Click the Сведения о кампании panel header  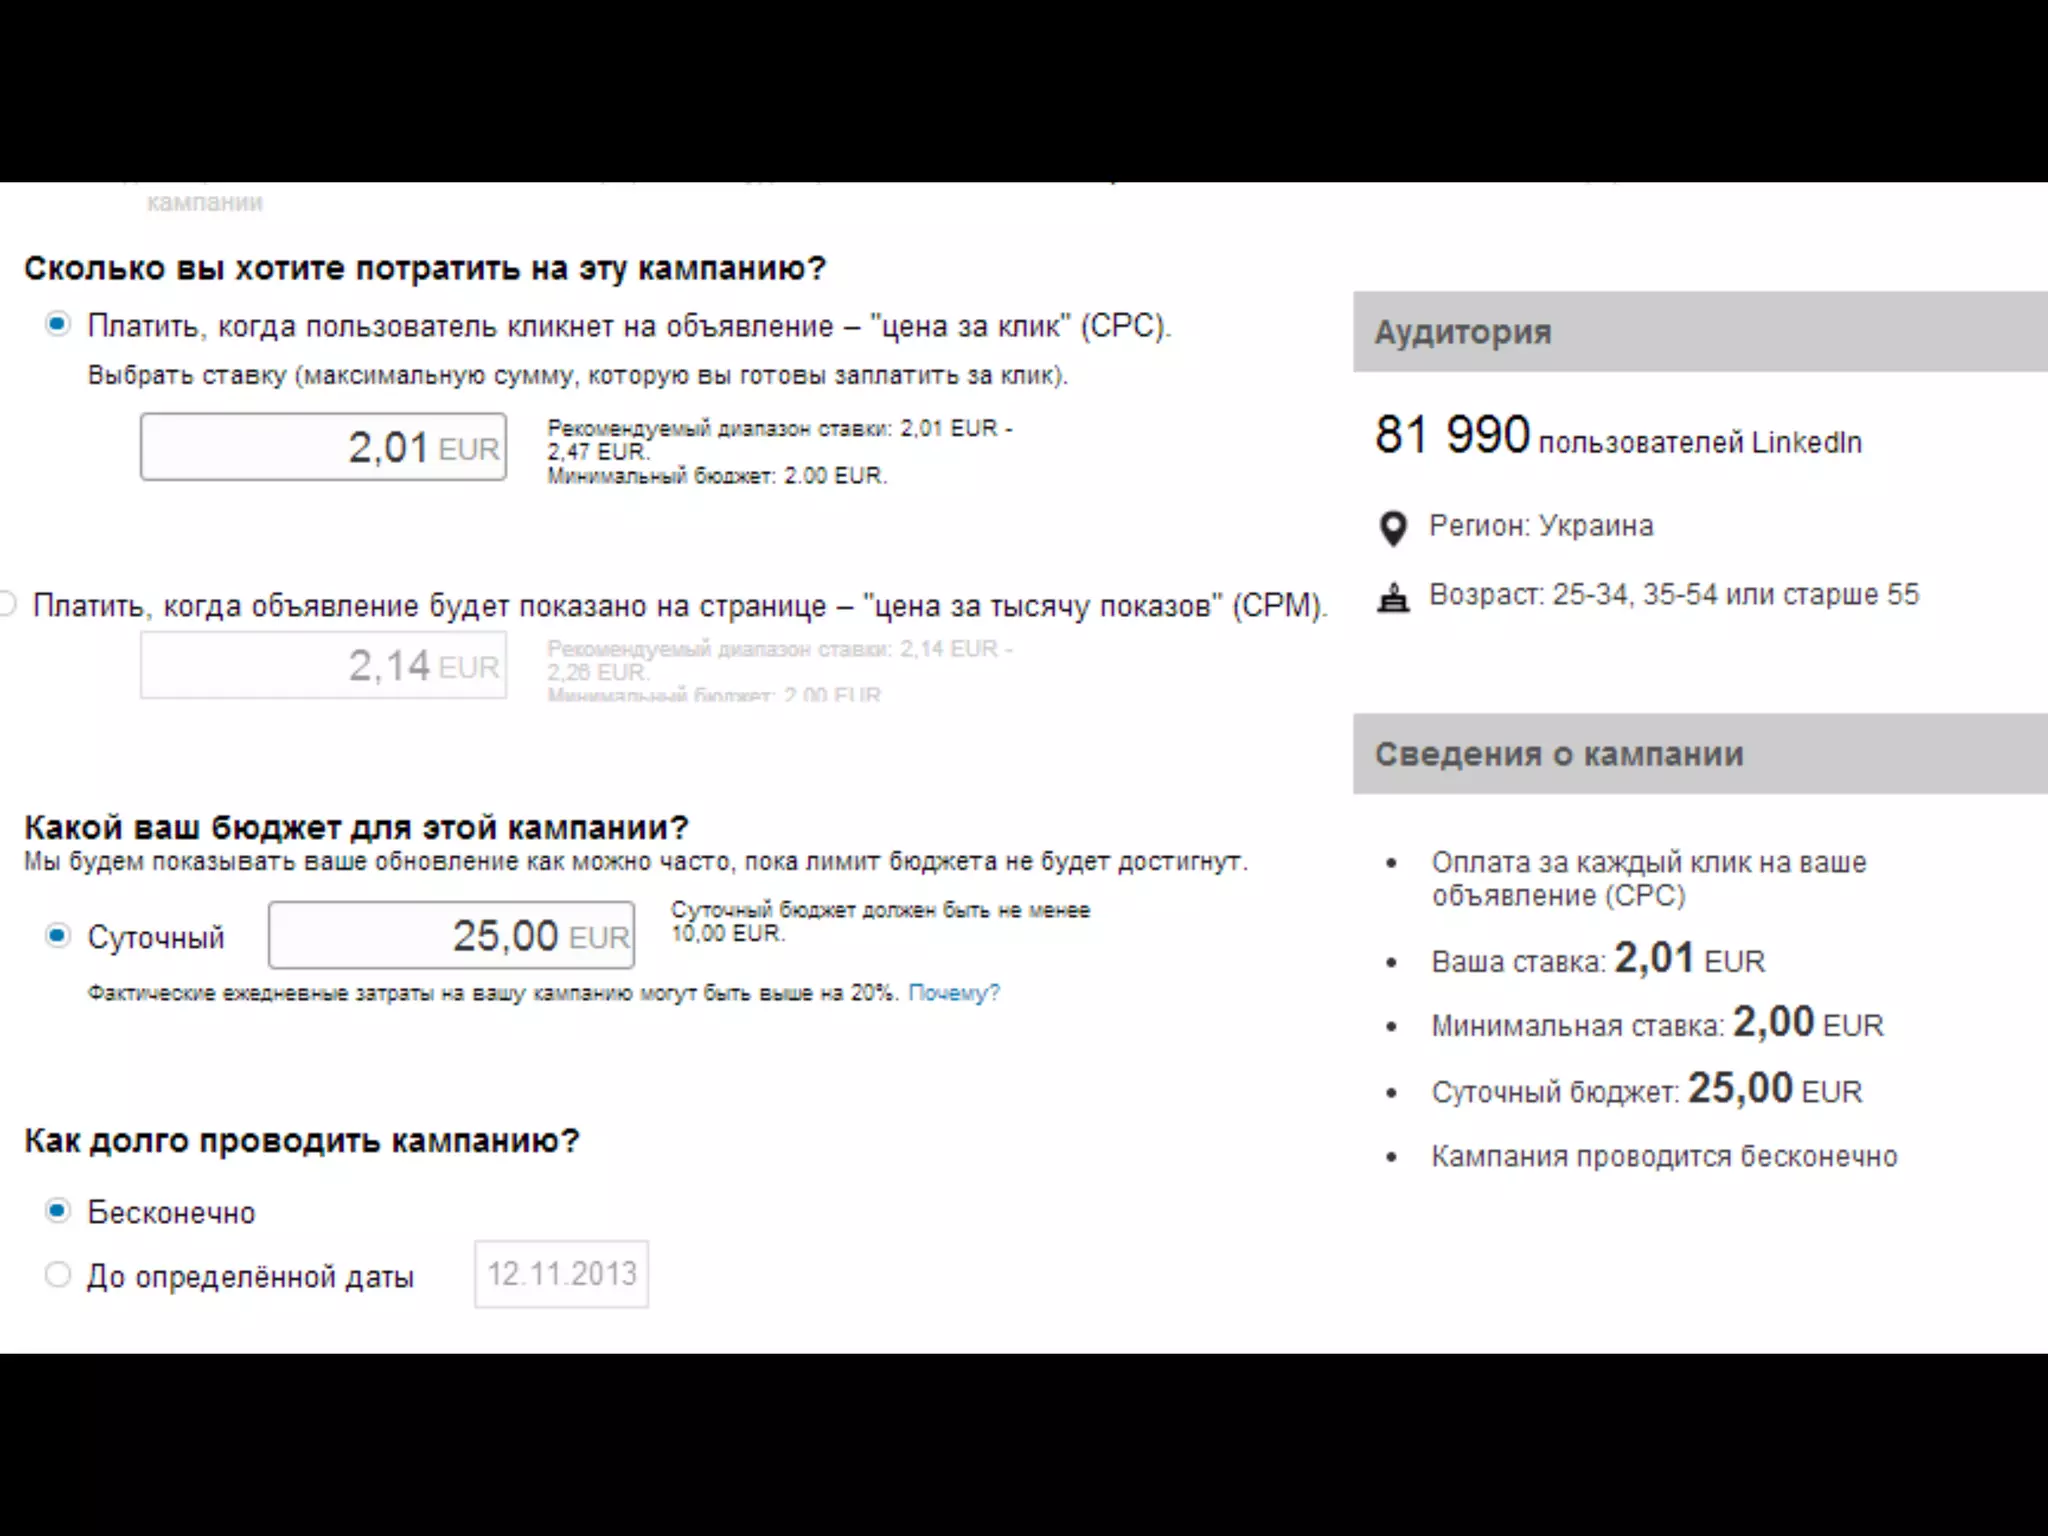pyautogui.click(x=1700, y=754)
